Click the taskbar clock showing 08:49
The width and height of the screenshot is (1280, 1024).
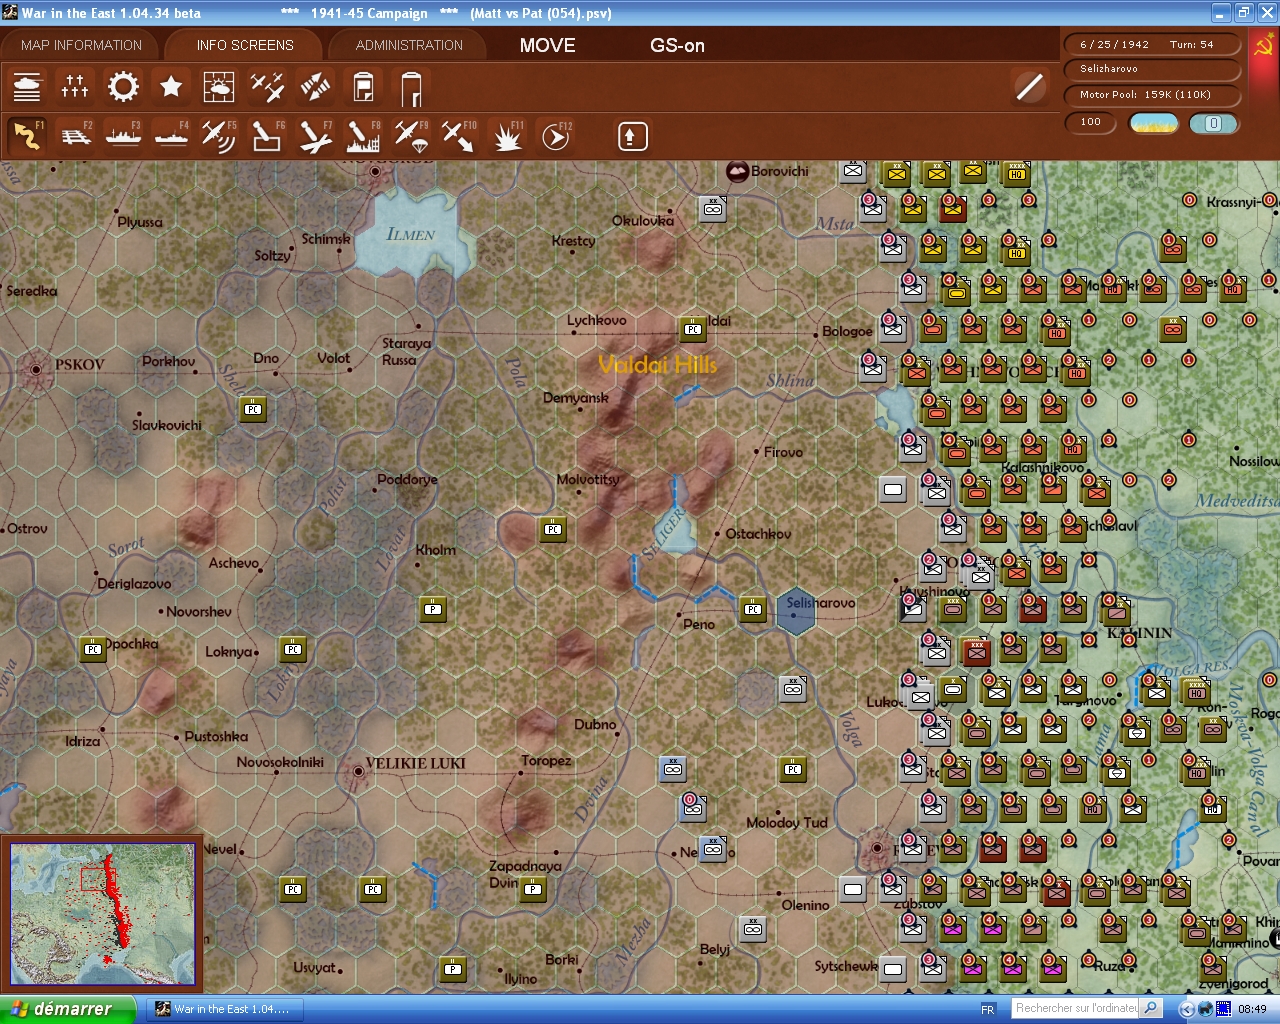pos(1252,1009)
